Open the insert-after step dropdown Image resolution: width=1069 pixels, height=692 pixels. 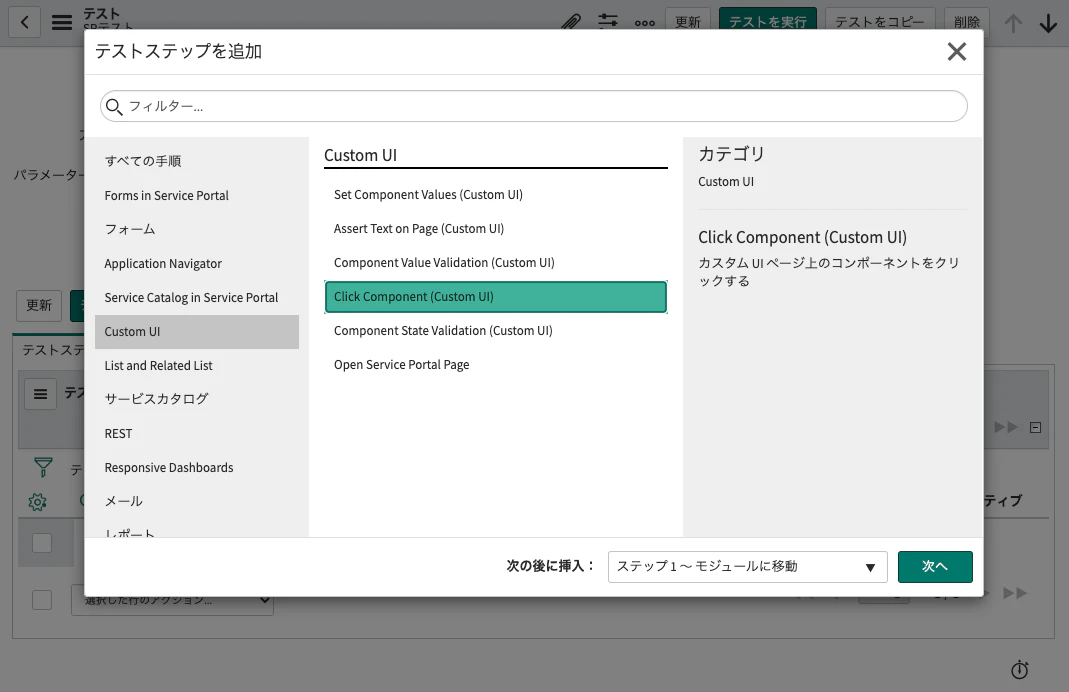tap(747, 567)
